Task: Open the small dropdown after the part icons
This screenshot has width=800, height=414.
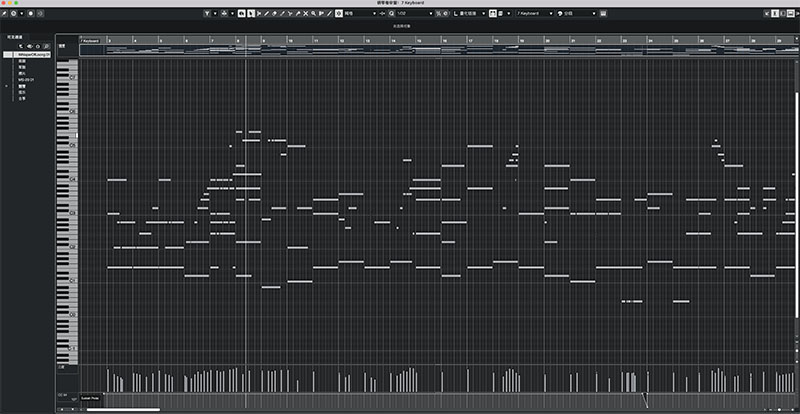Action: click(x=509, y=13)
